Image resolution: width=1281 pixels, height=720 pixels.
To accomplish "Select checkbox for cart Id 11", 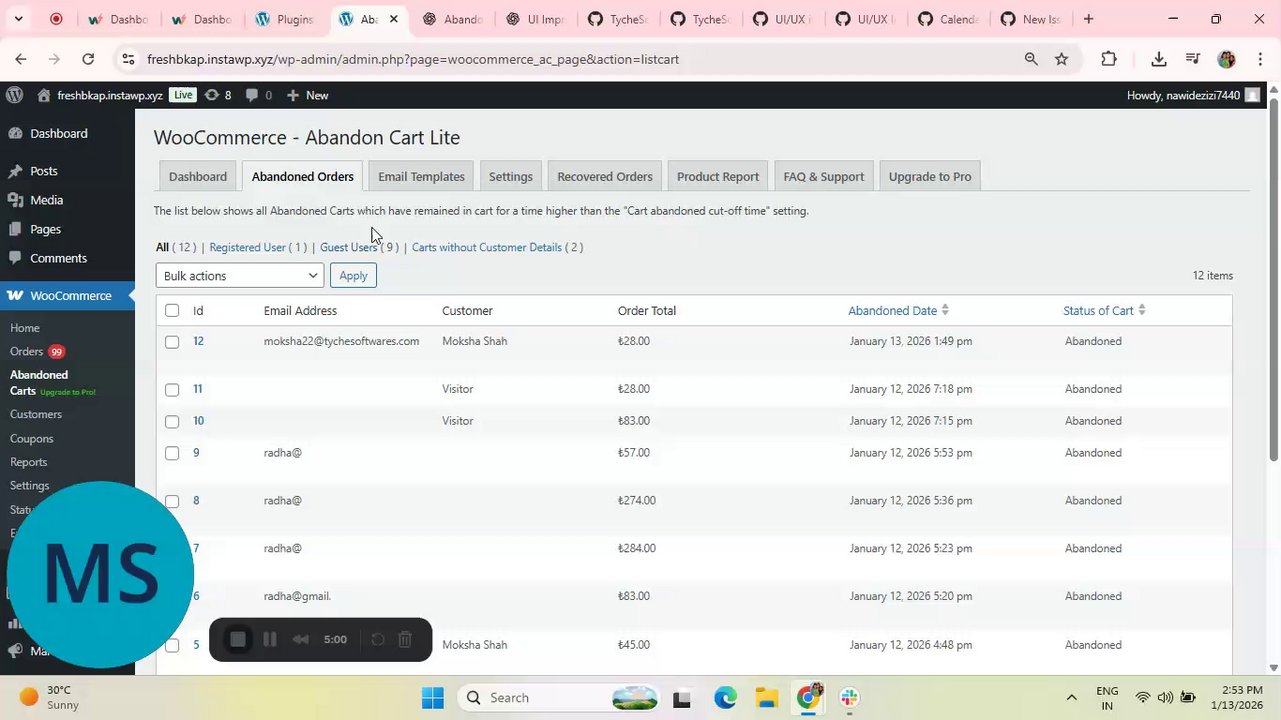I will coord(172,390).
